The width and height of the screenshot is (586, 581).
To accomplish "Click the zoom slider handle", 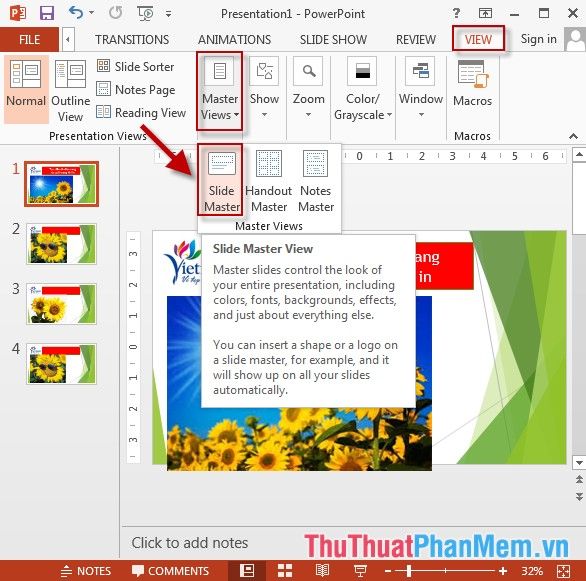I will pyautogui.click(x=409, y=571).
